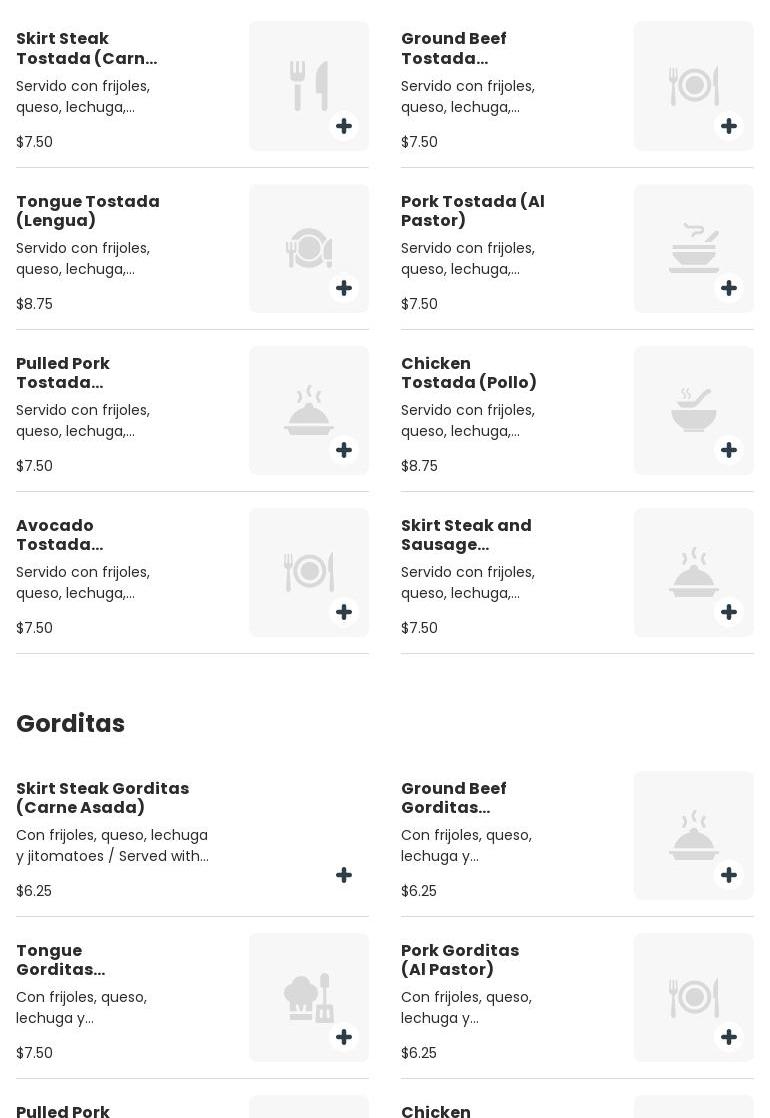Open Tongue Tostada (Lengua) item title
The image size is (770, 1118).
[88, 211]
